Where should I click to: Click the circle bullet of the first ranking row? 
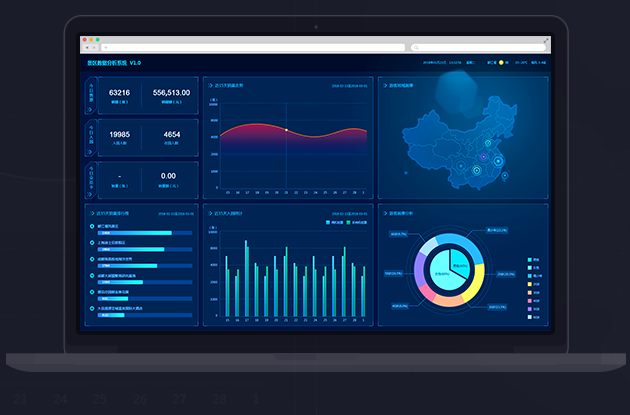tap(92, 226)
